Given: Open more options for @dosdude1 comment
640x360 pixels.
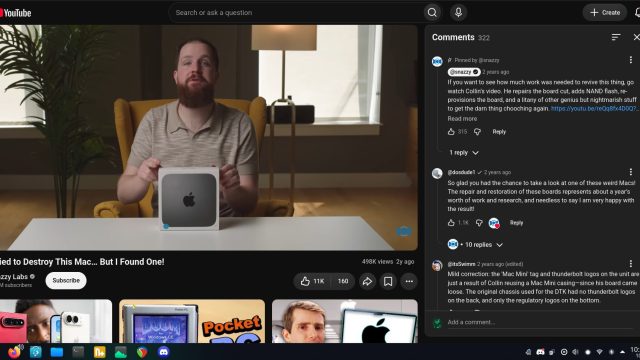Looking at the screenshot, I should pyautogui.click(x=631, y=172).
